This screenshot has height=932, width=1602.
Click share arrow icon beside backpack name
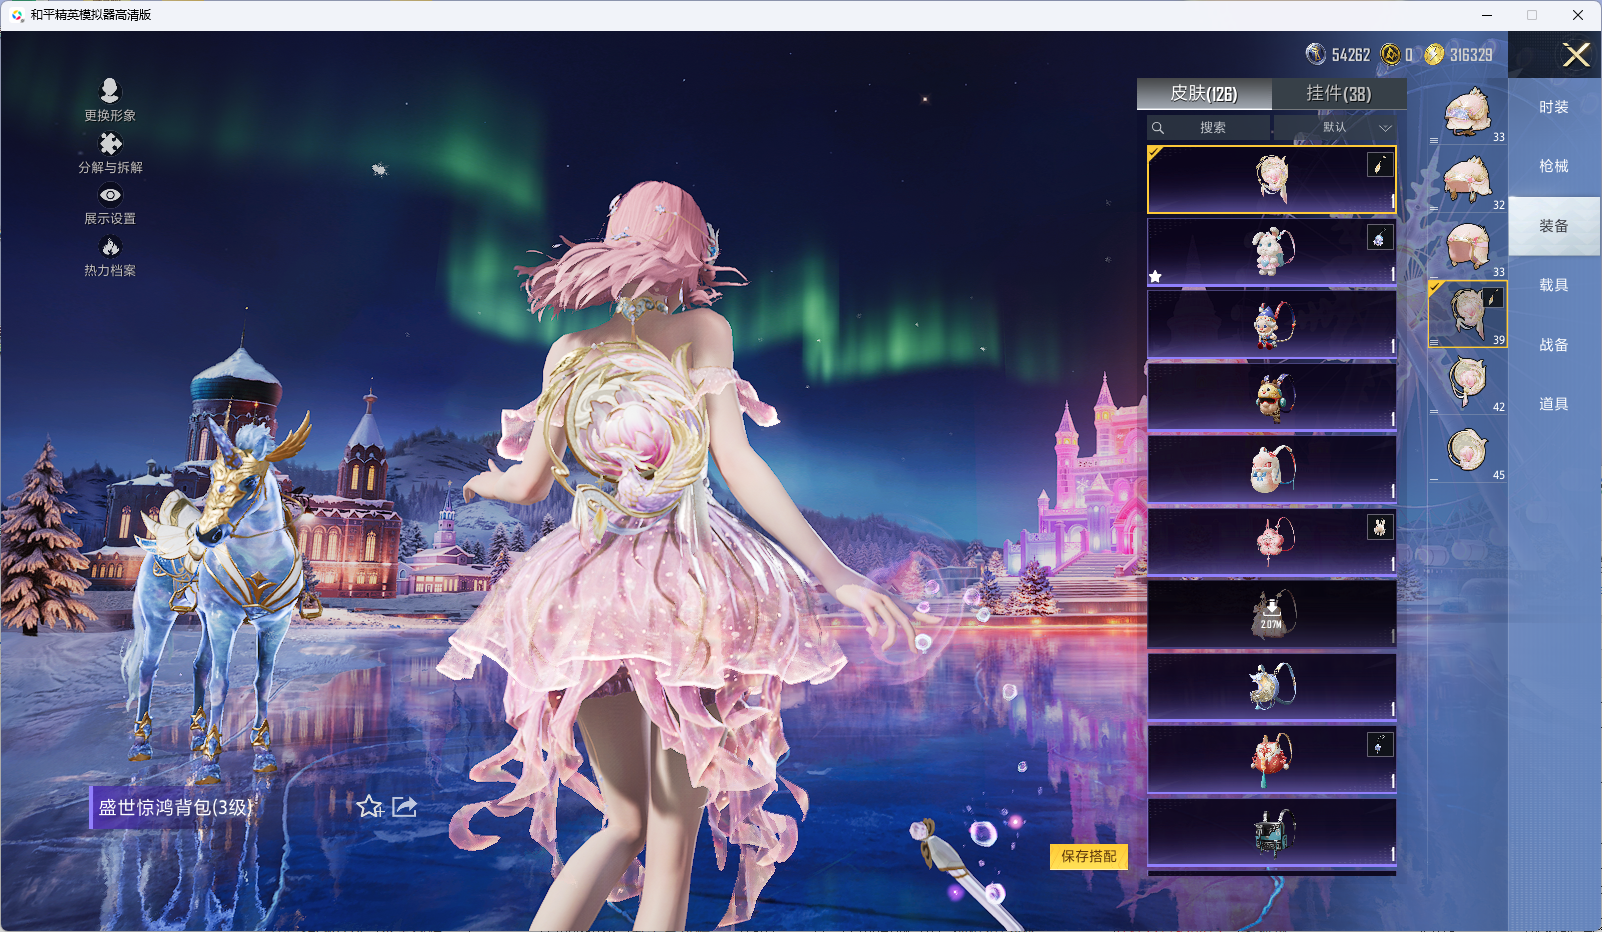tap(405, 806)
